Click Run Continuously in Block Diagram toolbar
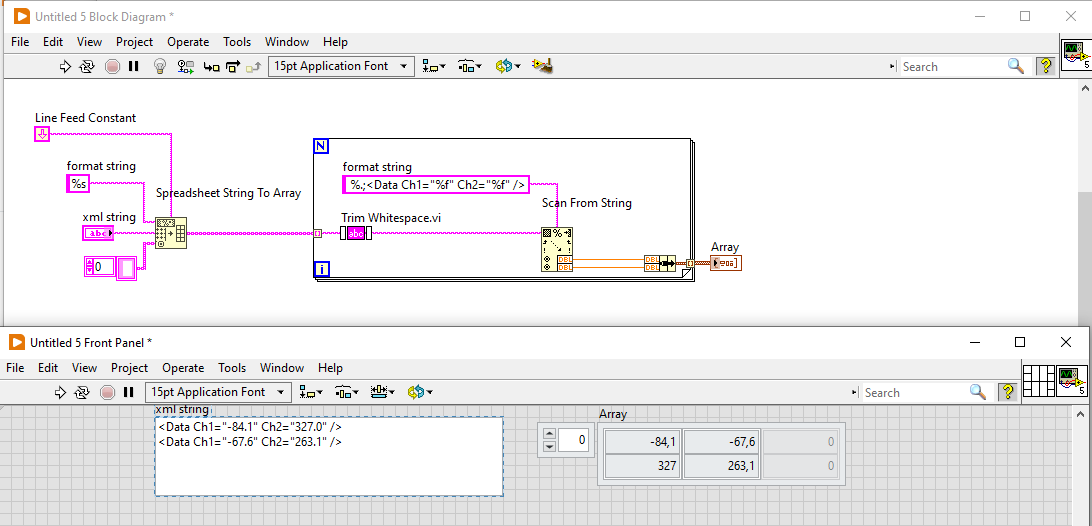 [x=87, y=67]
